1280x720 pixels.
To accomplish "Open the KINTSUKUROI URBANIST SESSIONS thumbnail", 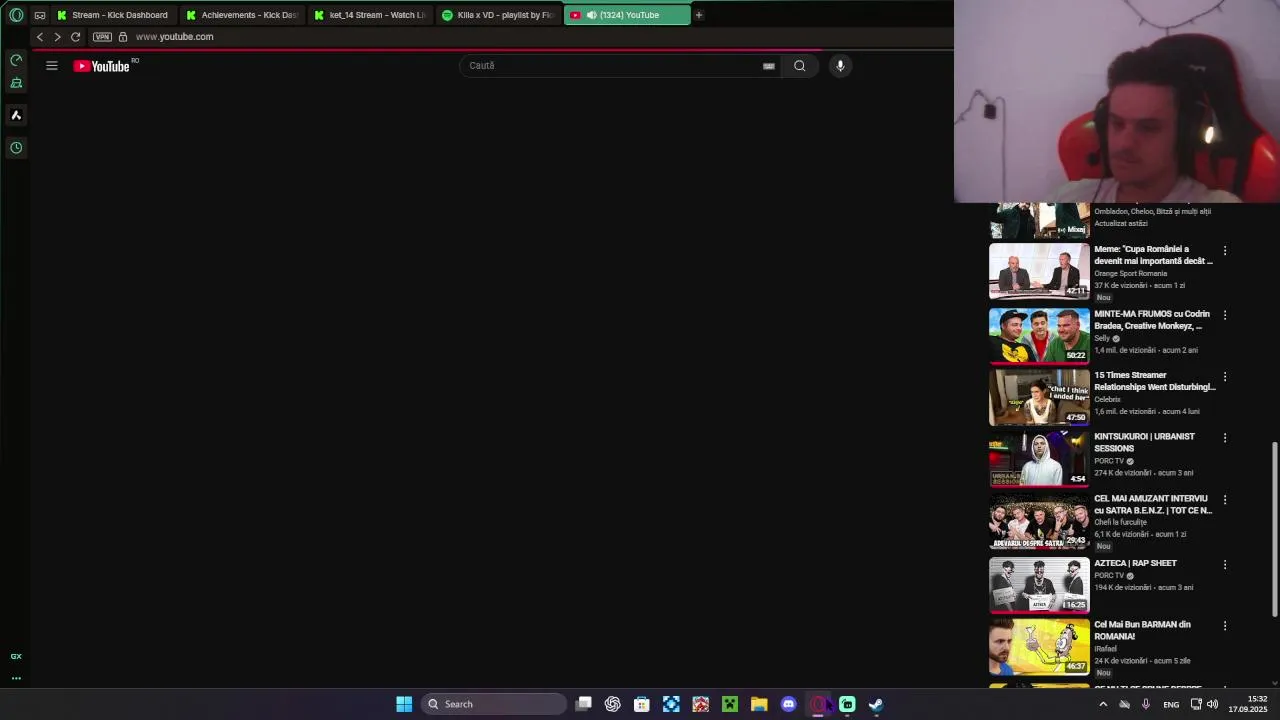I will [x=1039, y=458].
